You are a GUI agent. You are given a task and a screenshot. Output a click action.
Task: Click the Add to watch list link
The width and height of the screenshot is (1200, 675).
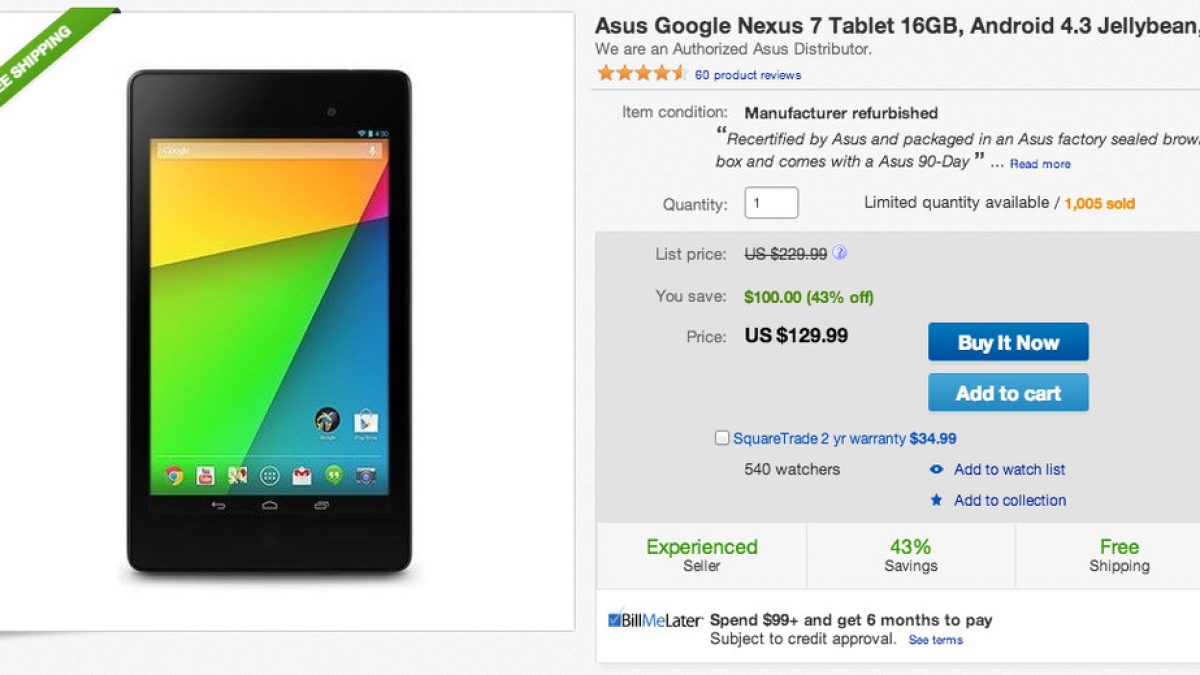point(1009,469)
